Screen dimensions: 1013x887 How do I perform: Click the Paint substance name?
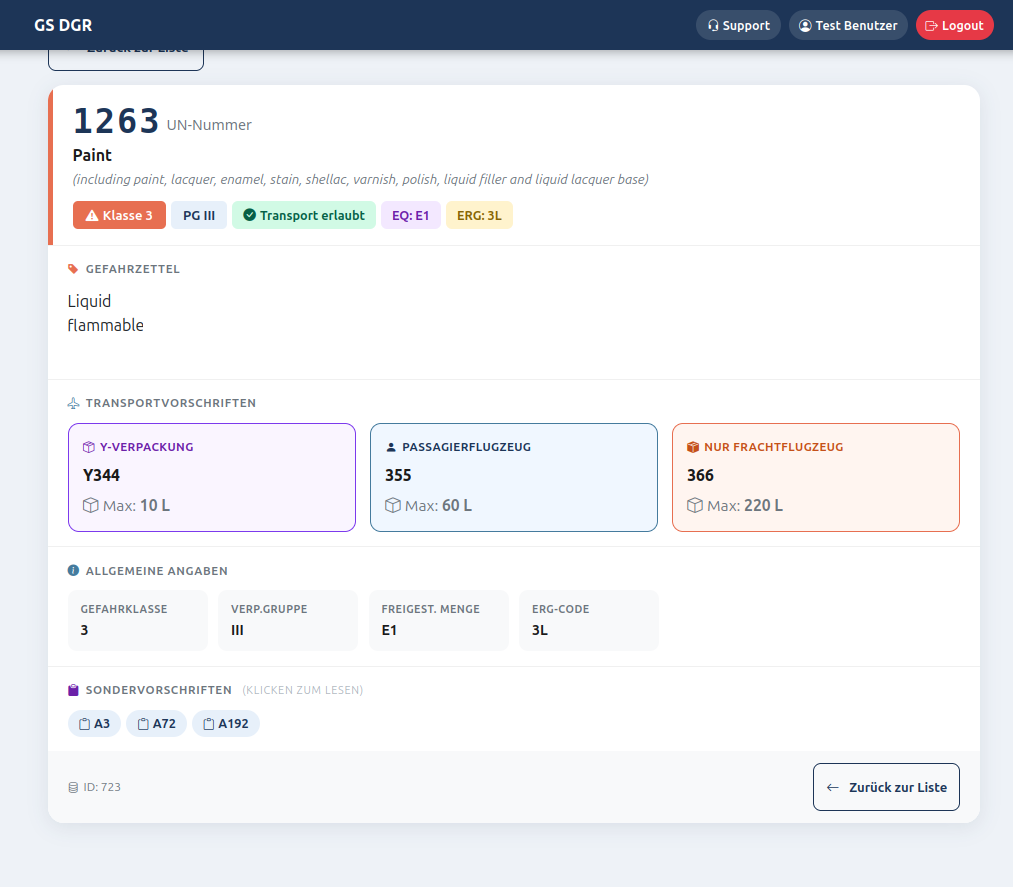pos(92,155)
